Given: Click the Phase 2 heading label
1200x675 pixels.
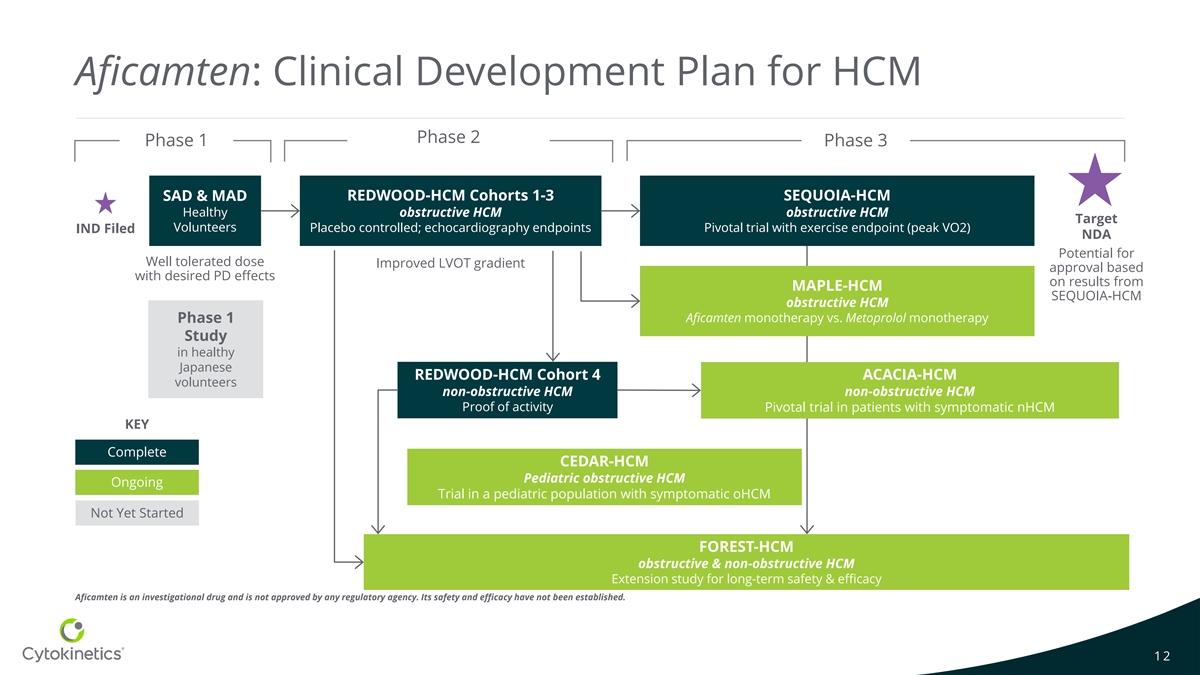Looking at the screenshot, I should pos(448,137).
